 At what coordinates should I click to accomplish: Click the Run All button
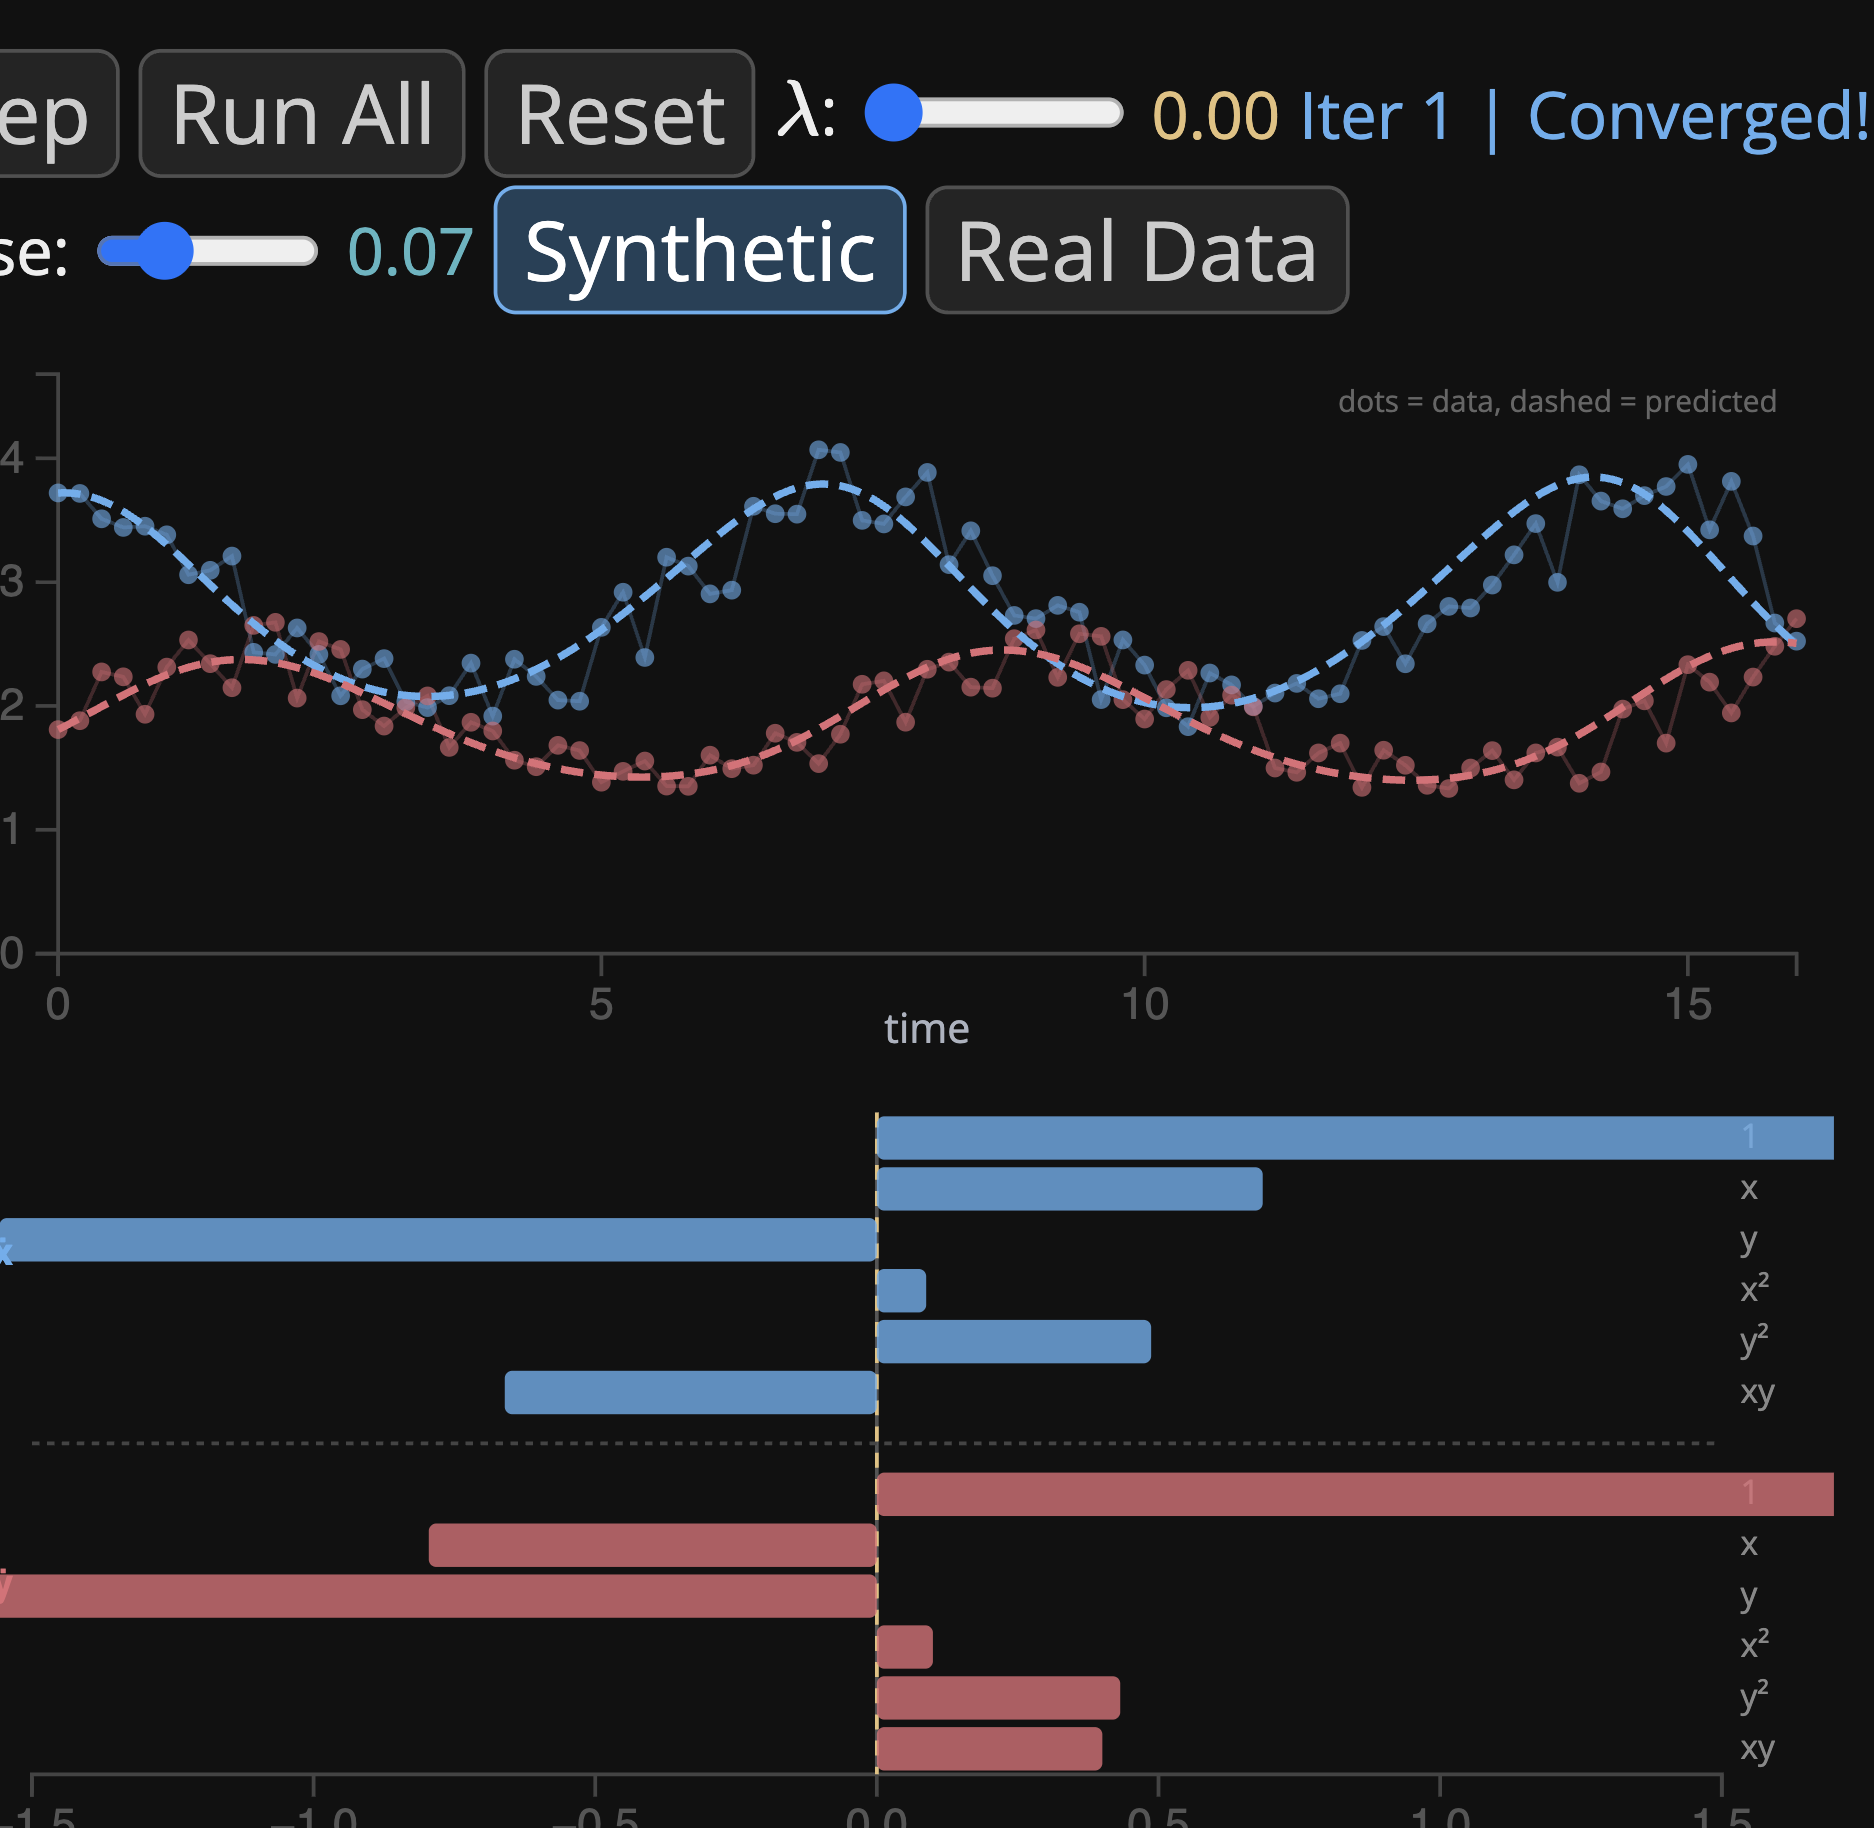point(302,114)
